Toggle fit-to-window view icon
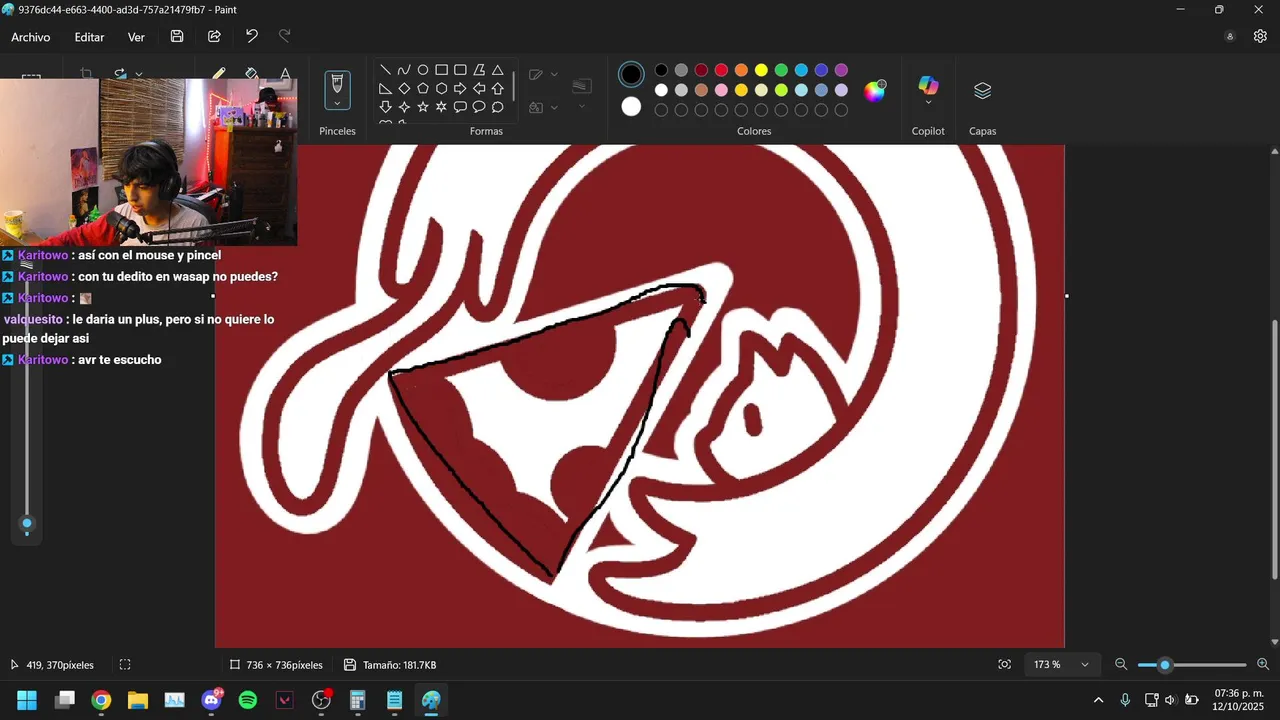This screenshot has height=720, width=1280. pyautogui.click(x=1004, y=665)
